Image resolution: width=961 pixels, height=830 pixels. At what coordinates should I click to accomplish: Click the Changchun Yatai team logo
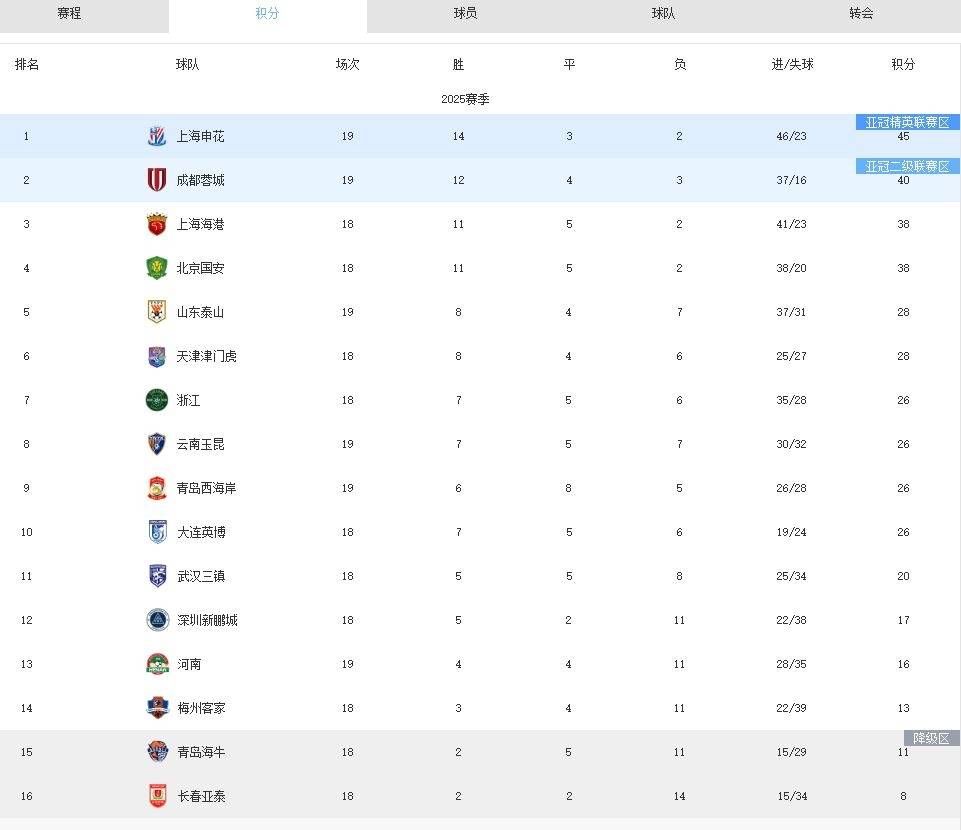point(157,796)
